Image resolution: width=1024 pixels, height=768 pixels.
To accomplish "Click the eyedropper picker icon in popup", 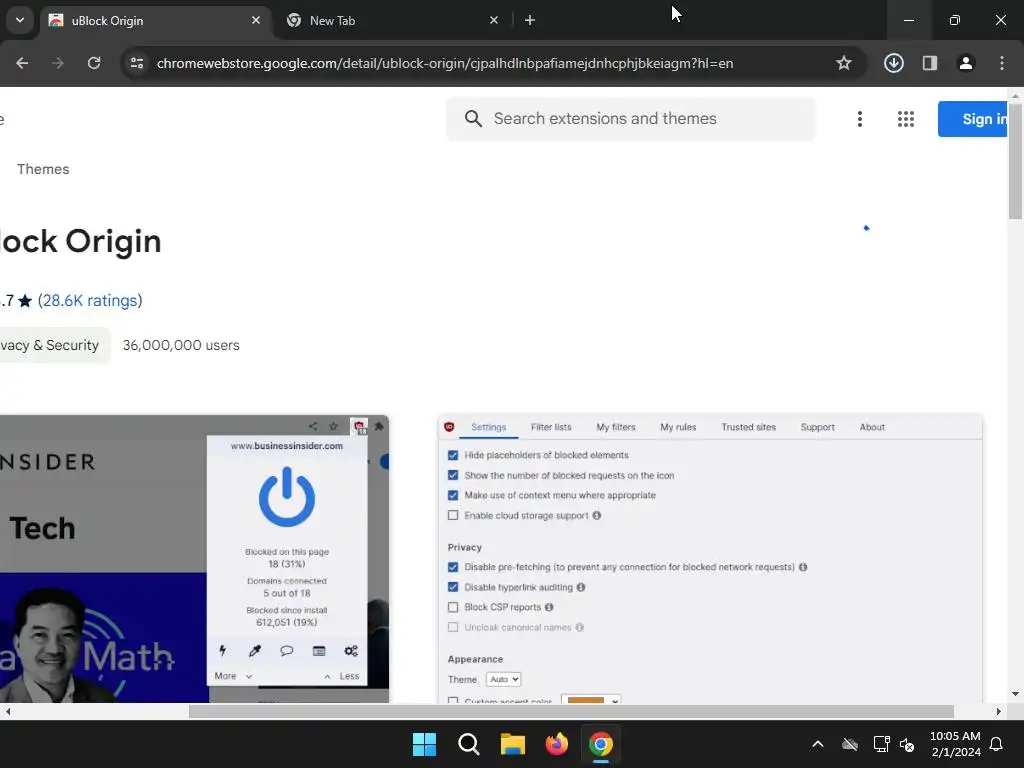I will point(255,650).
